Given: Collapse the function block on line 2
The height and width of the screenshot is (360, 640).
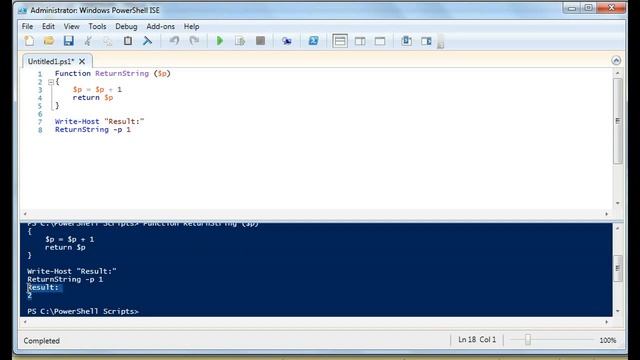Looking at the screenshot, I should pyautogui.click(x=51, y=82).
